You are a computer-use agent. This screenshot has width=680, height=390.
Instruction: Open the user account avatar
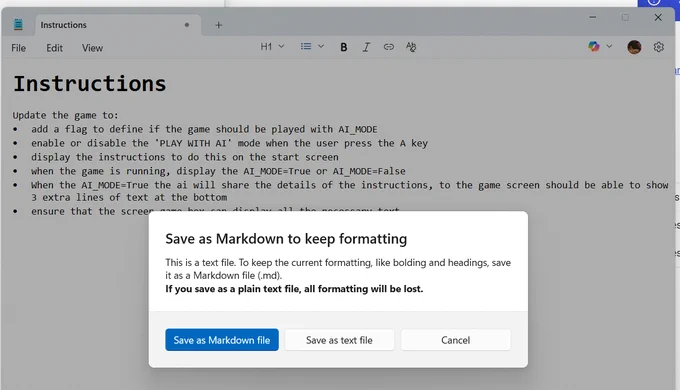(x=634, y=47)
